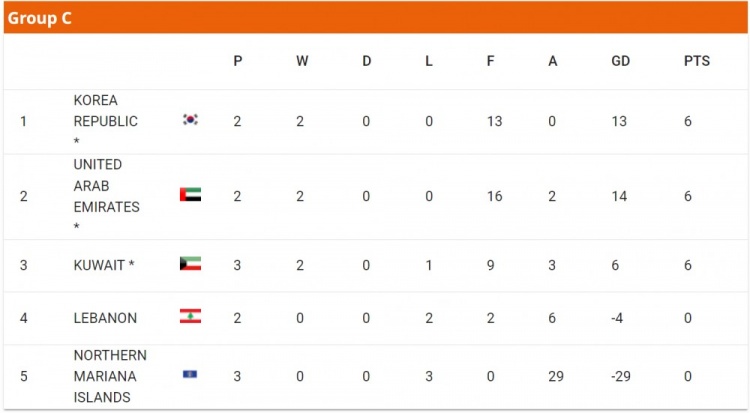Click the Korea Republic flag icon
This screenshot has height=413, width=750.
(x=190, y=120)
